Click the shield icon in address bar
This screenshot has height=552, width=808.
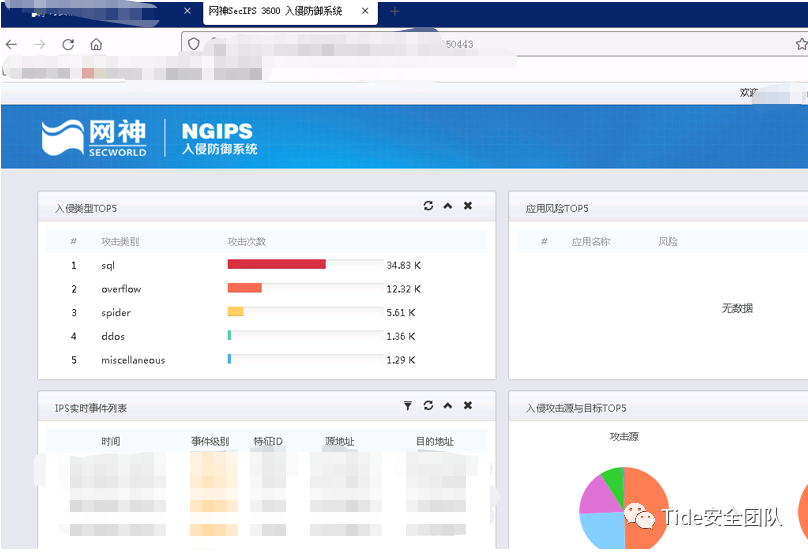pos(194,44)
